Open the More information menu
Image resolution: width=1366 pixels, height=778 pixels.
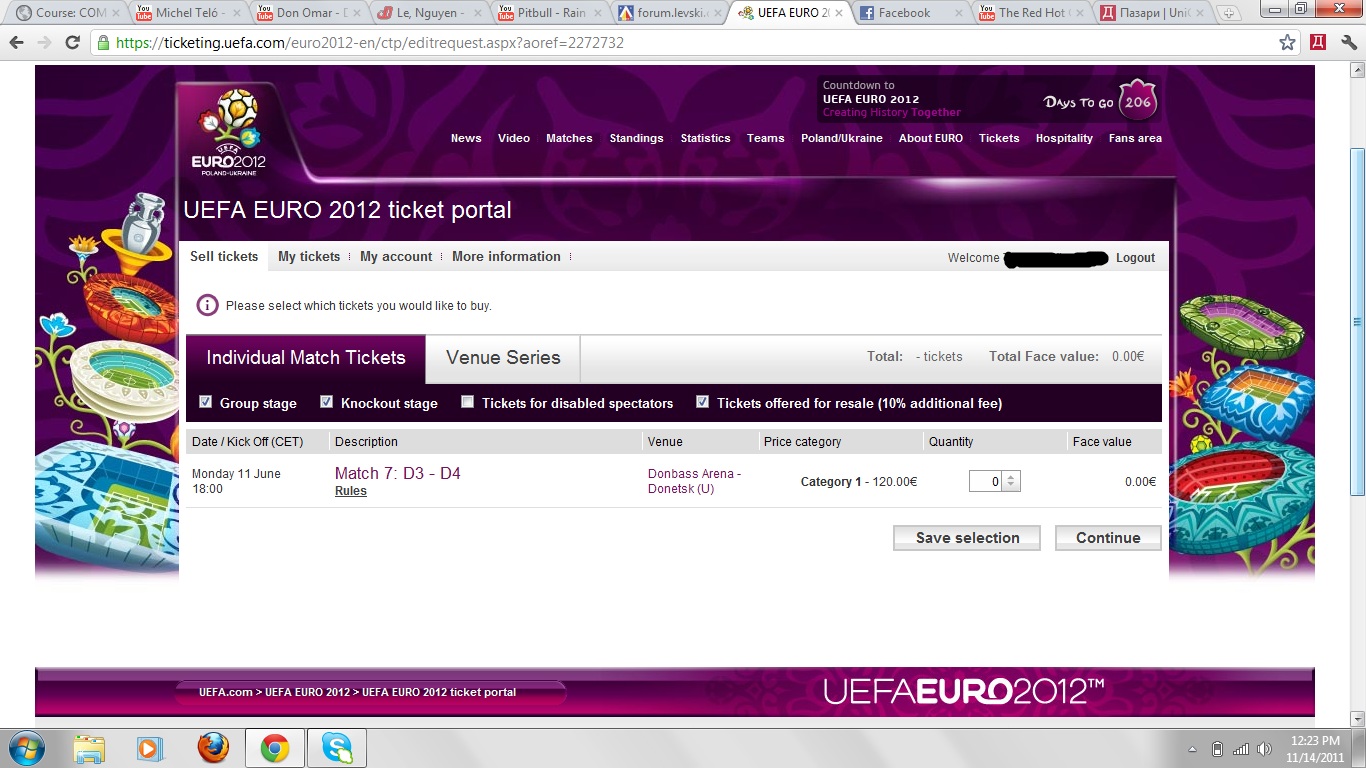point(506,256)
